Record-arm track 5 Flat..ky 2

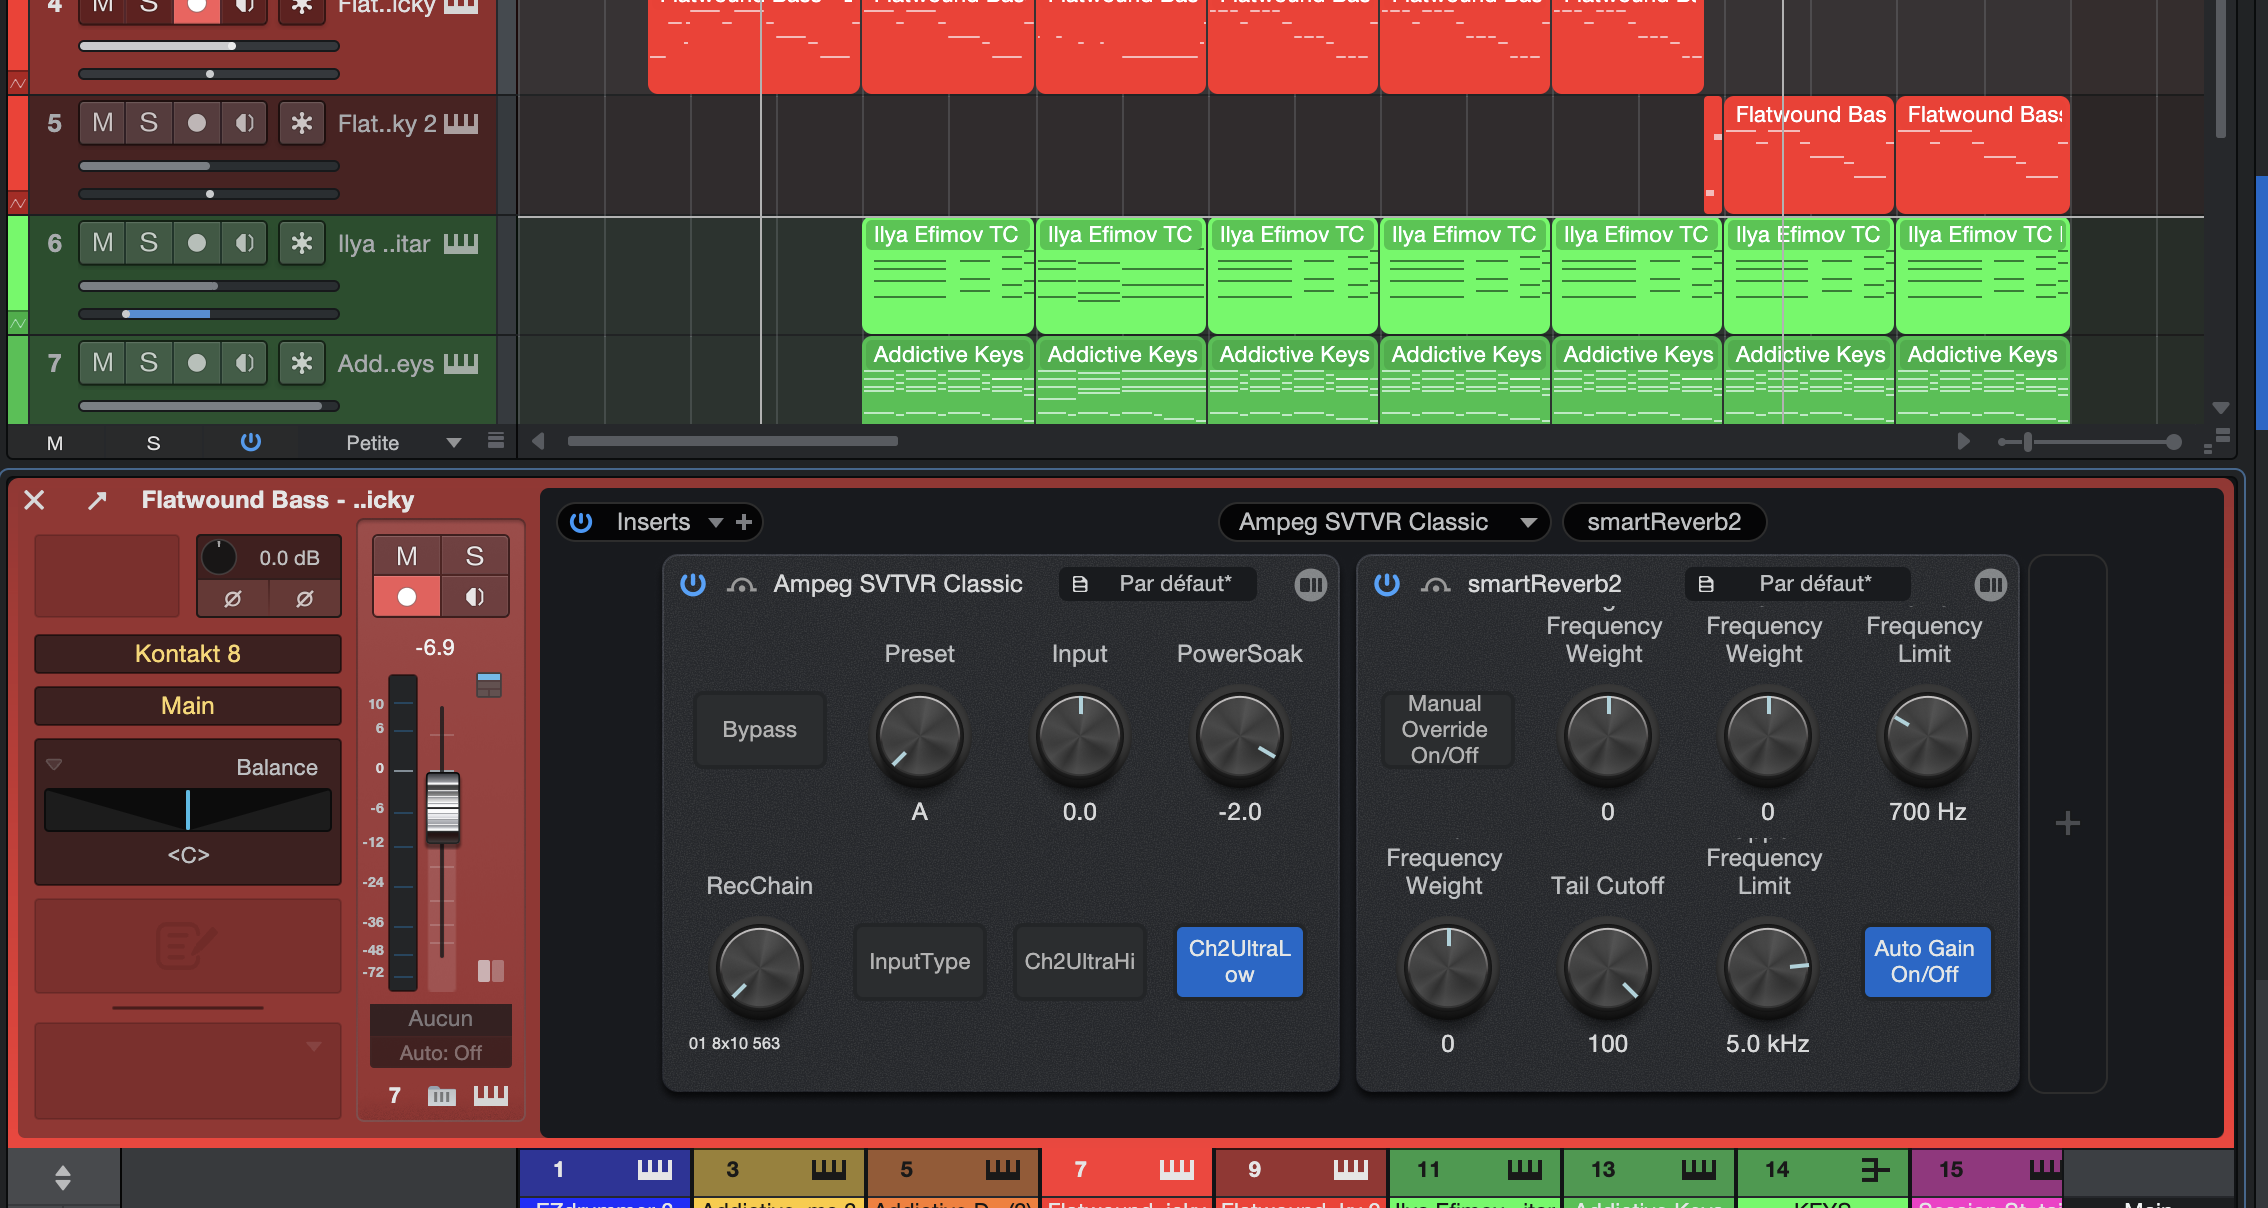(197, 122)
